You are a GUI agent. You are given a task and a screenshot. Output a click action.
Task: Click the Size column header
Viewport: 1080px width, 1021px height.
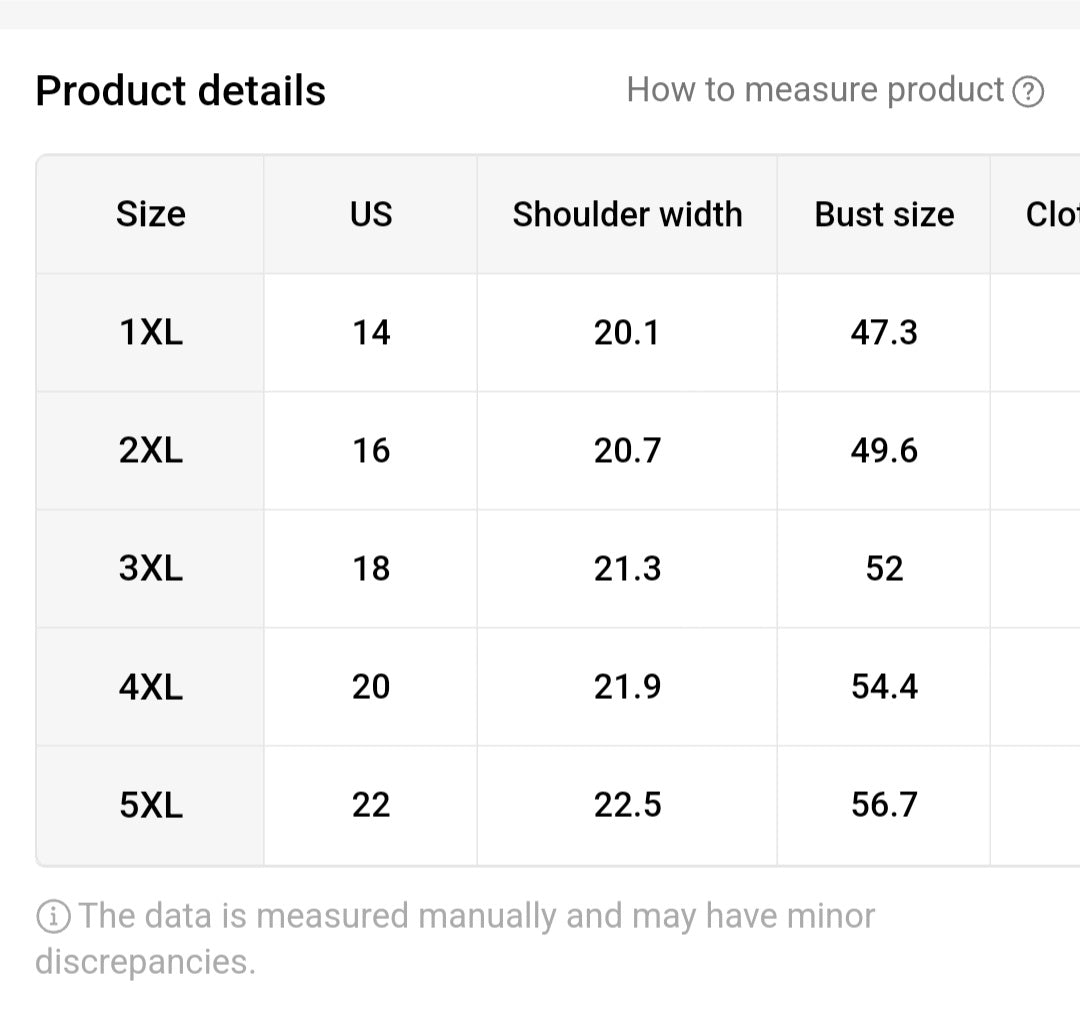pyautogui.click(x=150, y=214)
